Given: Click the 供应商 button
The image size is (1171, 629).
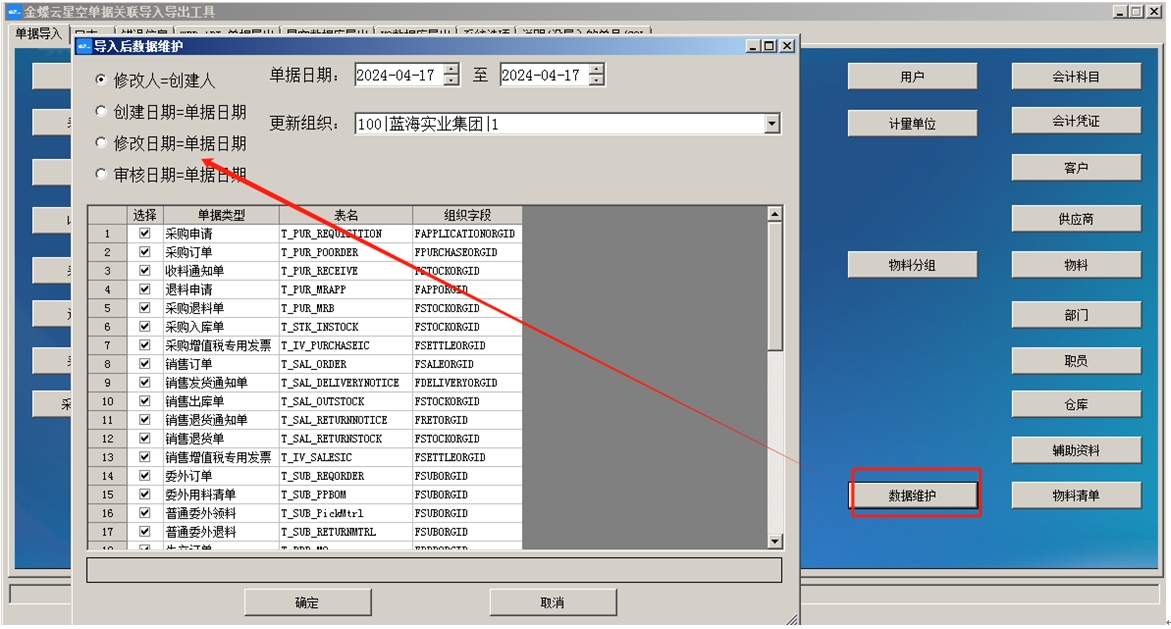Looking at the screenshot, I should (x=1076, y=218).
